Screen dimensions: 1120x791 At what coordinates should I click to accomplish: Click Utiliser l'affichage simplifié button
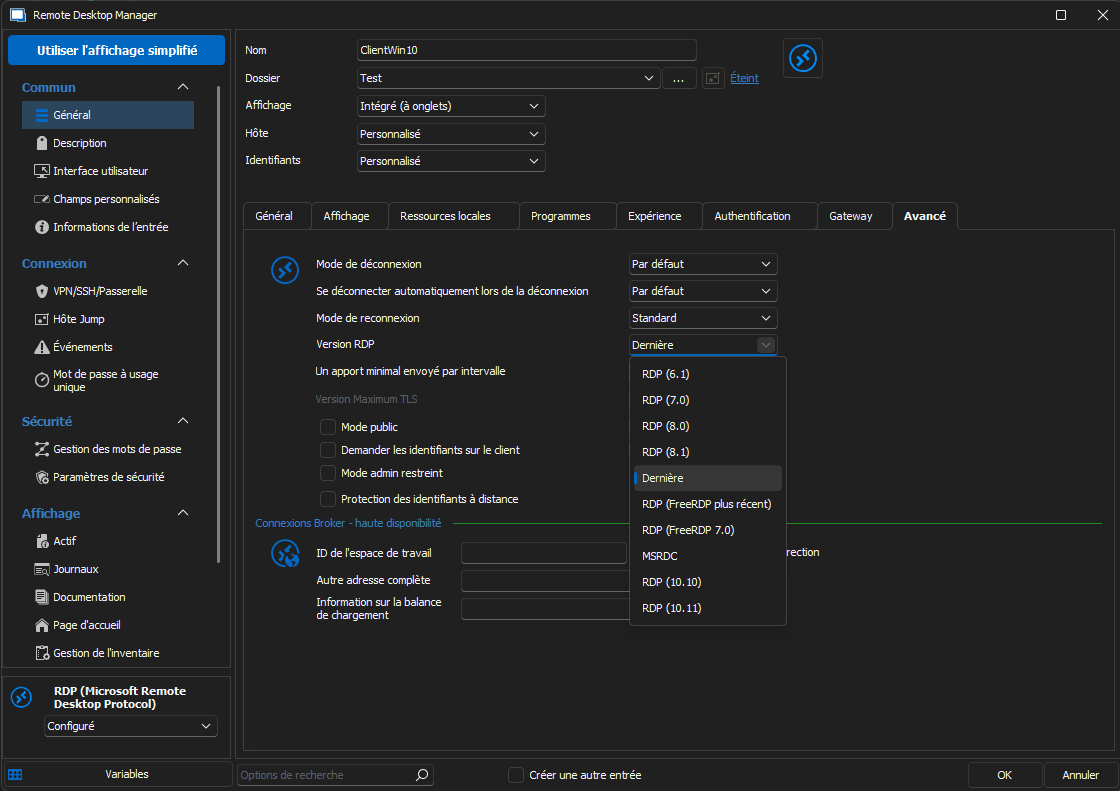tap(116, 50)
